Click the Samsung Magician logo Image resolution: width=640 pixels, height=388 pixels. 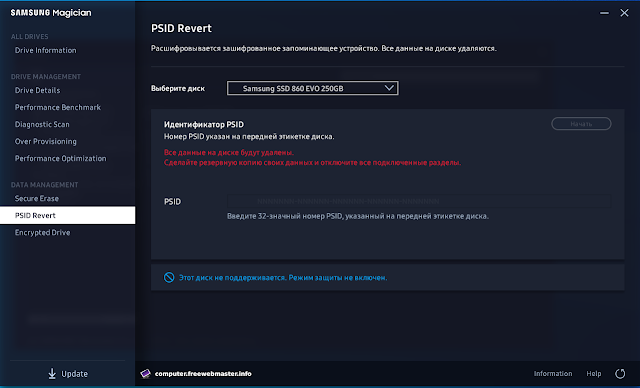[x=51, y=13]
